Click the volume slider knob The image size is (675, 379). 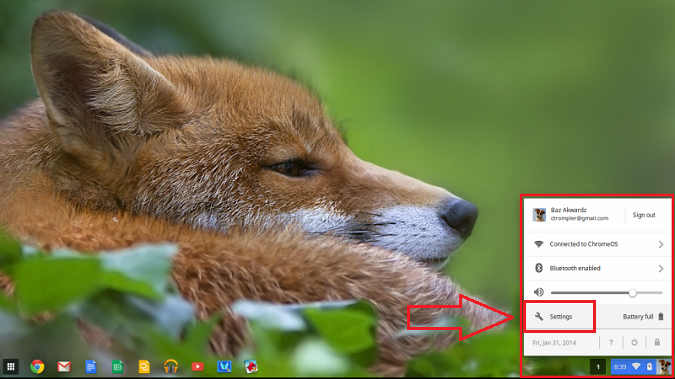(632, 293)
